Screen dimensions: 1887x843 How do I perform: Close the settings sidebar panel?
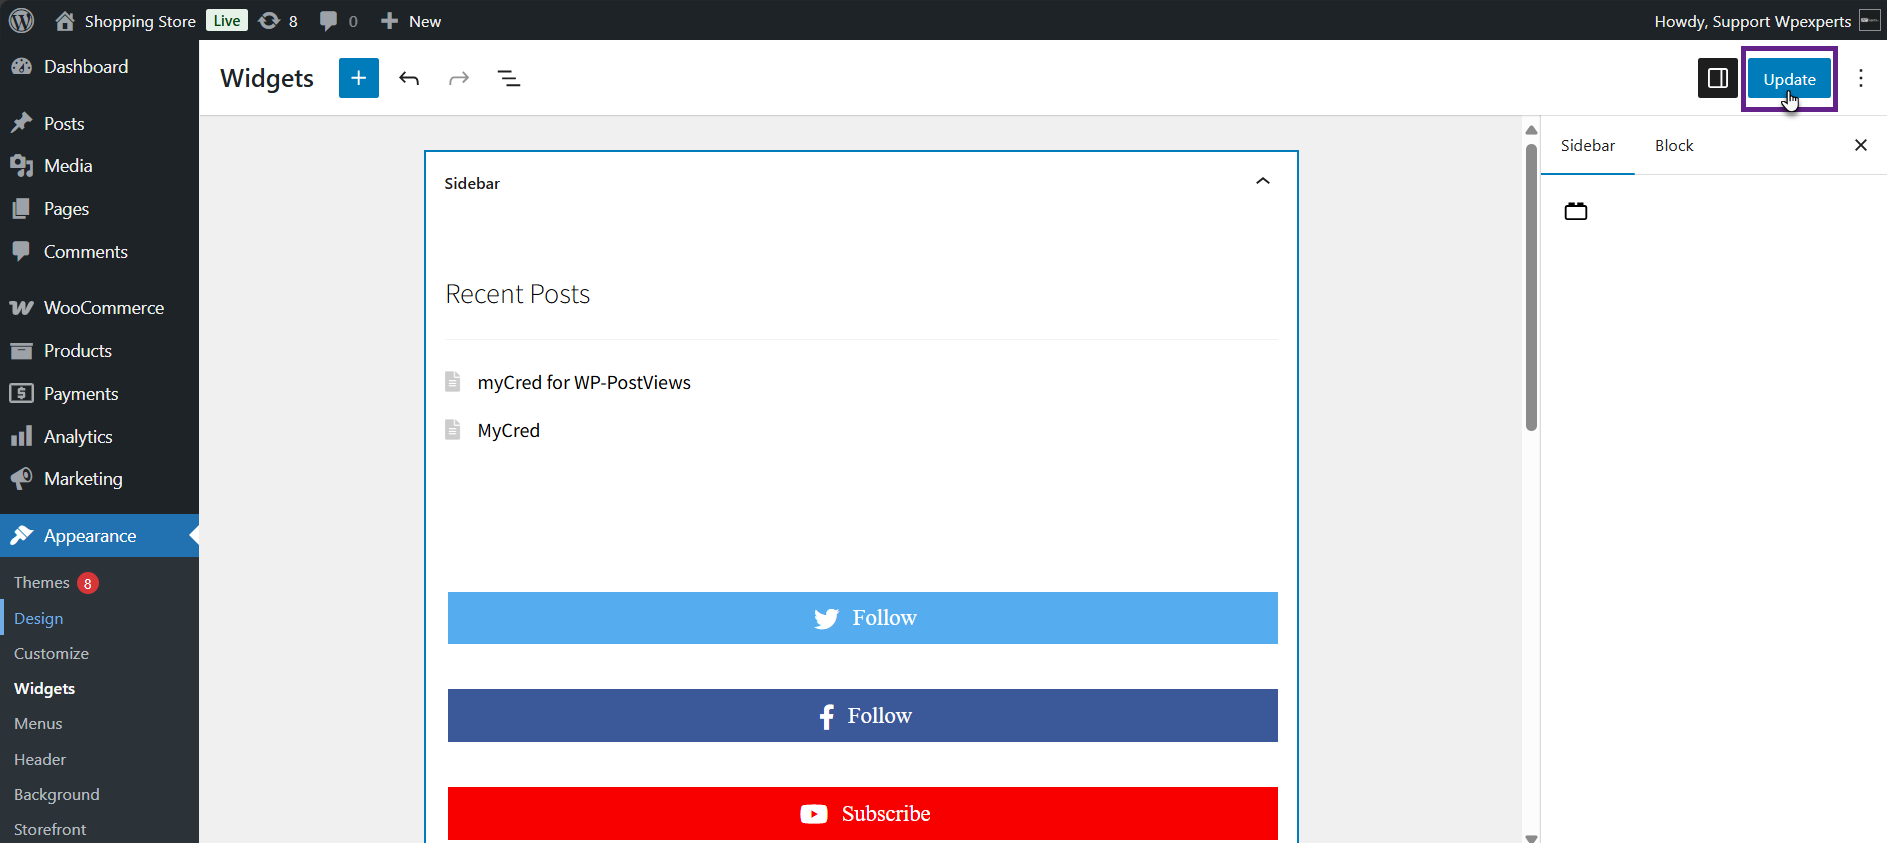(1860, 146)
